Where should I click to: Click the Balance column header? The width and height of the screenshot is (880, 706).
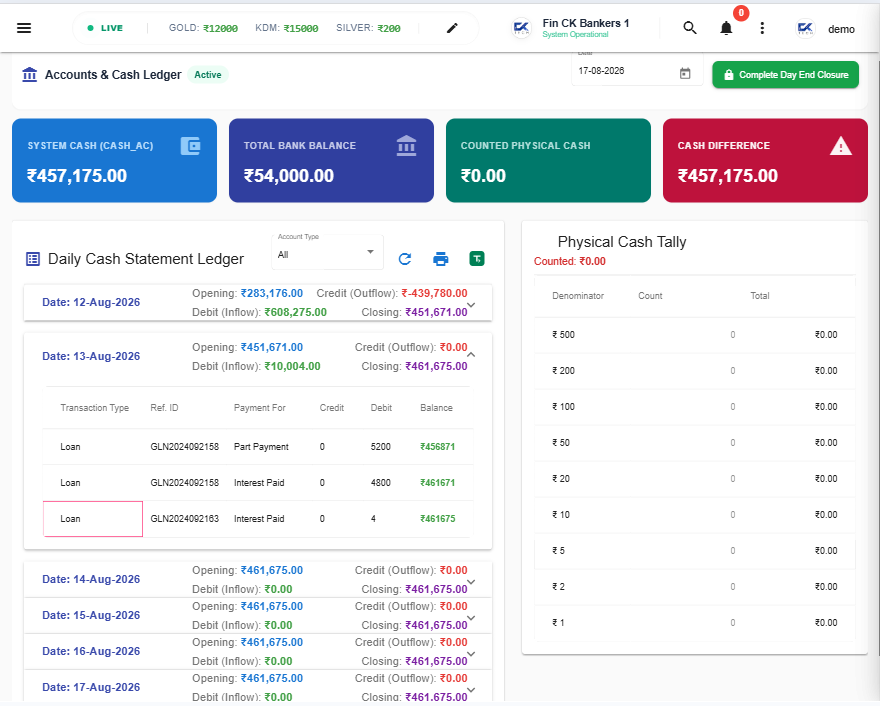[436, 408]
